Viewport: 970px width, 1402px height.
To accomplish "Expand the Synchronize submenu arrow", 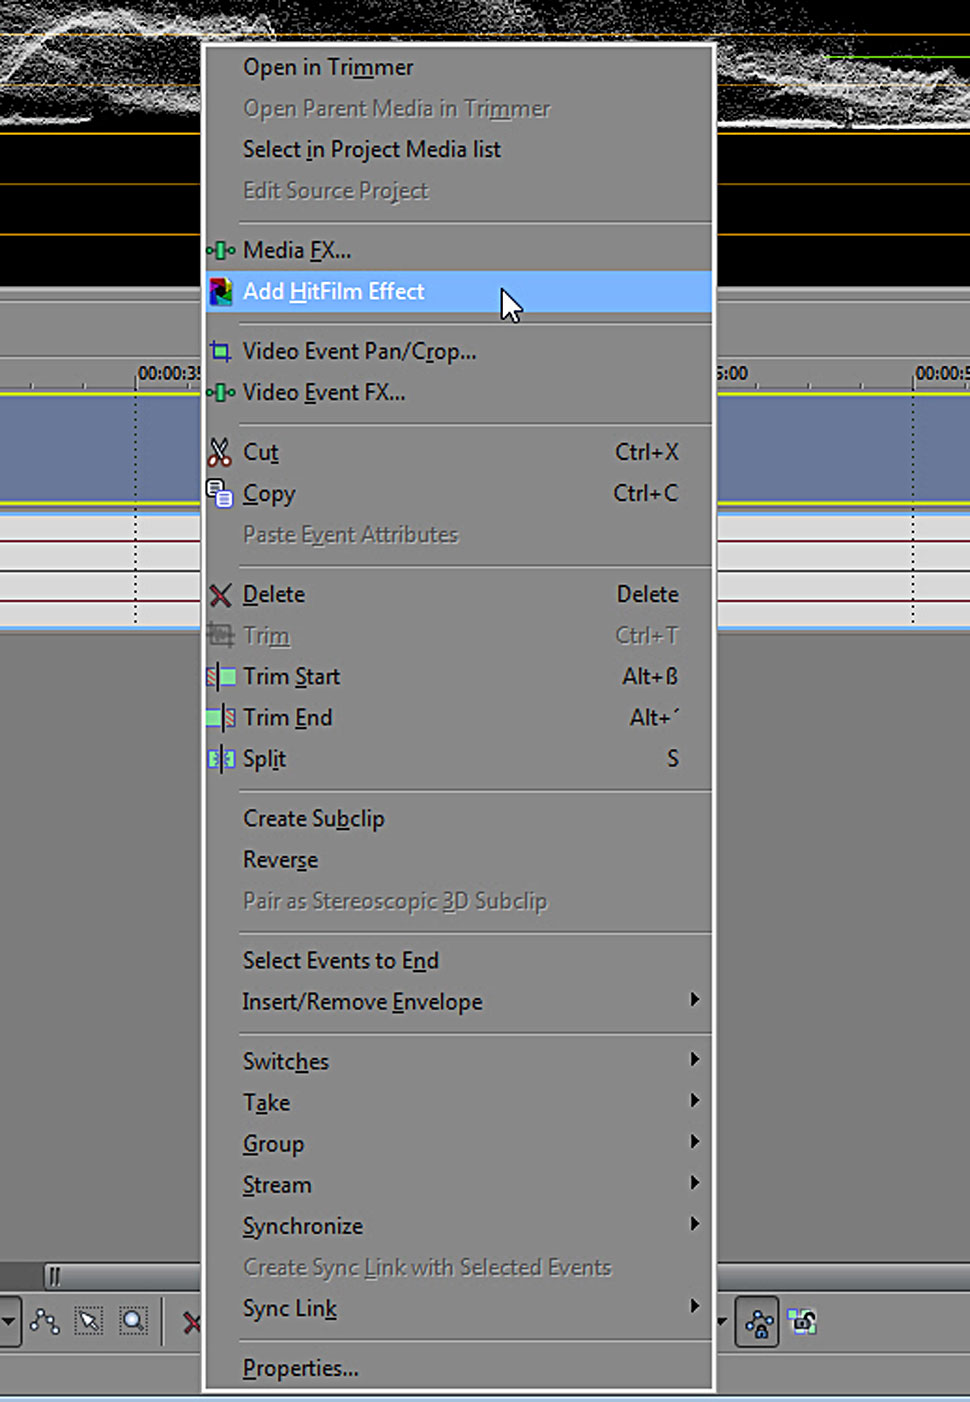I will click(694, 1225).
